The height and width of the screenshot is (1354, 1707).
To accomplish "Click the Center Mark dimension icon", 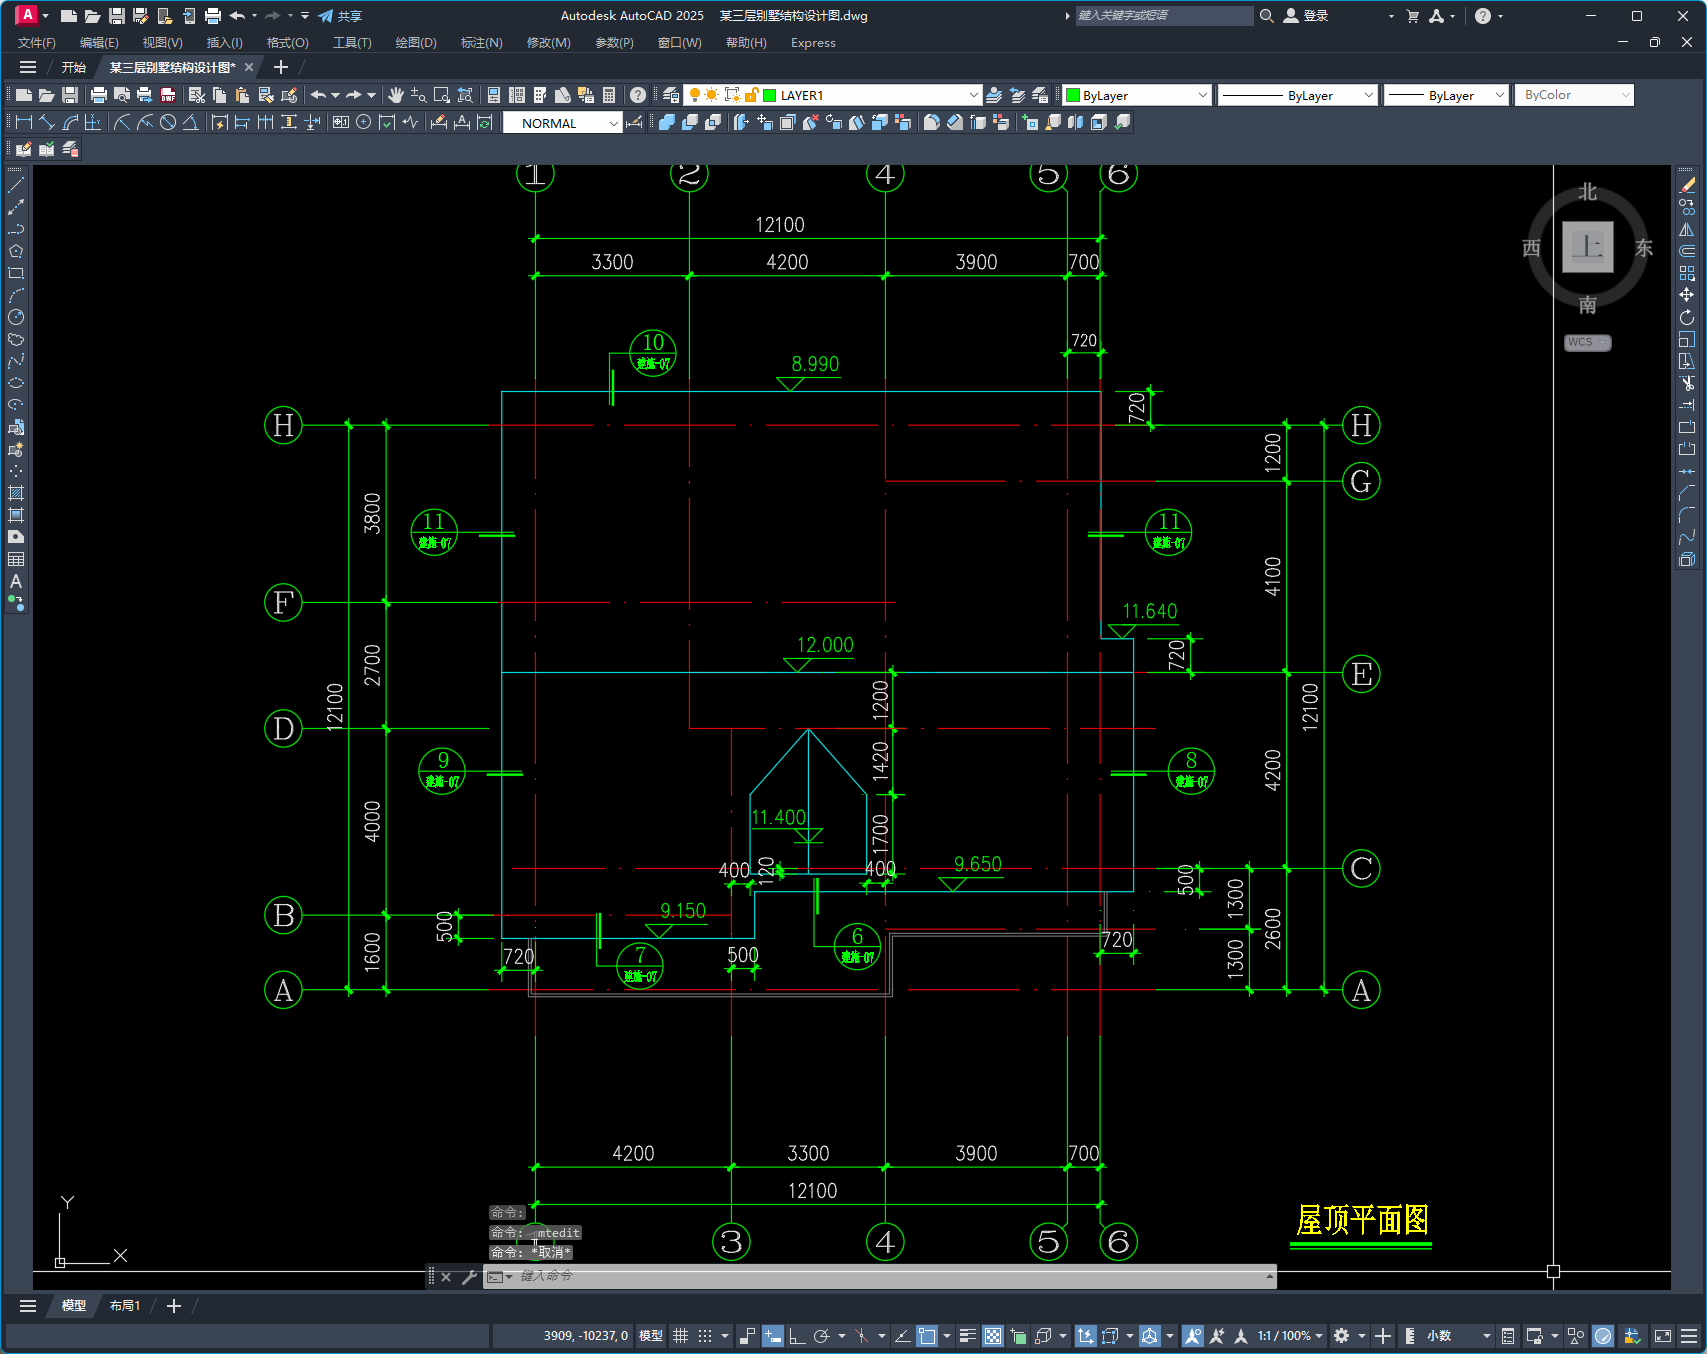I will (364, 122).
